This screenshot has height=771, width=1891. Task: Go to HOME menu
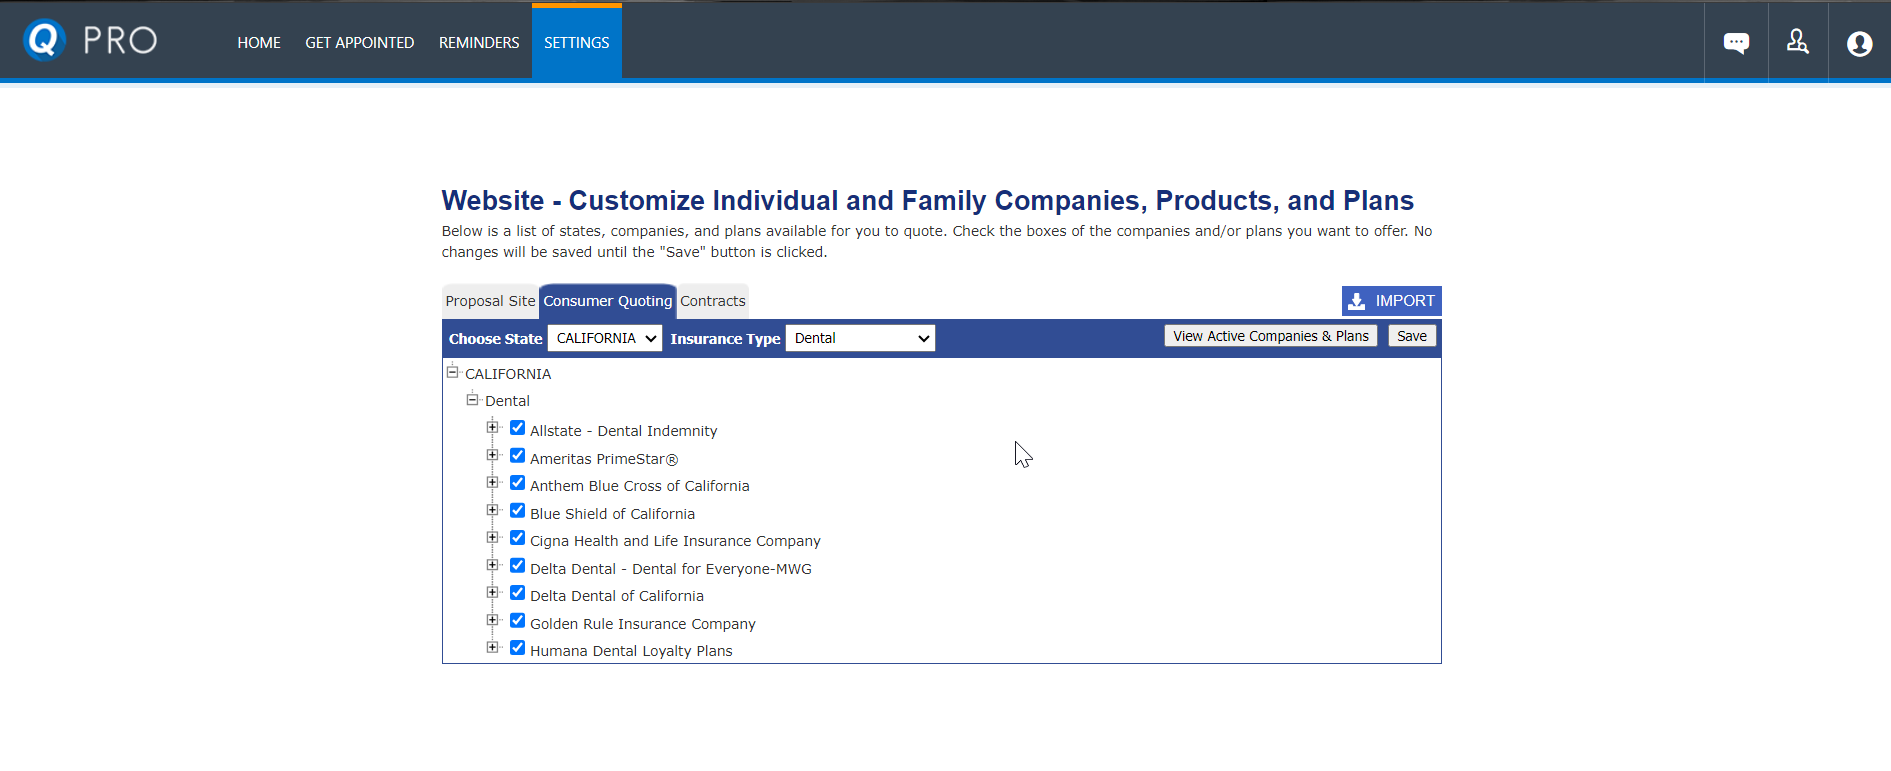(259, 42)
